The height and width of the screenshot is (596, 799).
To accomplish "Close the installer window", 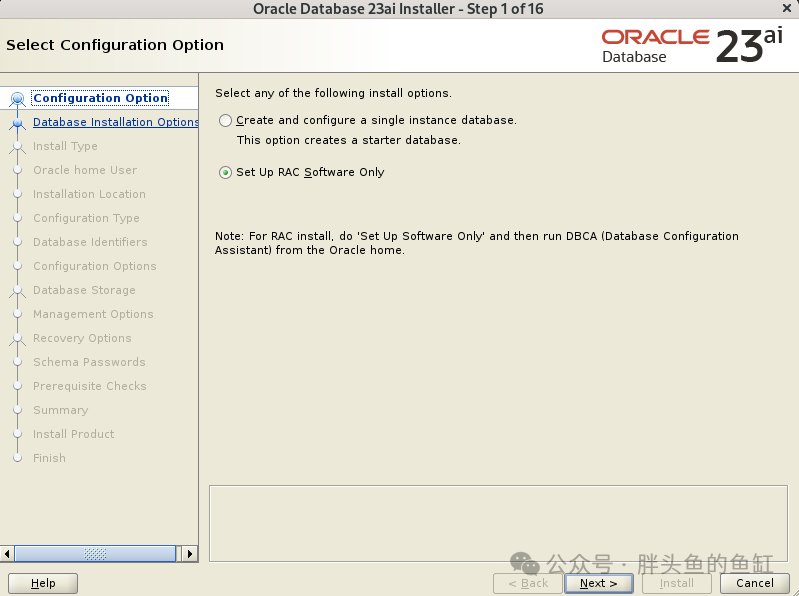I will pyautogui.click(x=787, y=8).
